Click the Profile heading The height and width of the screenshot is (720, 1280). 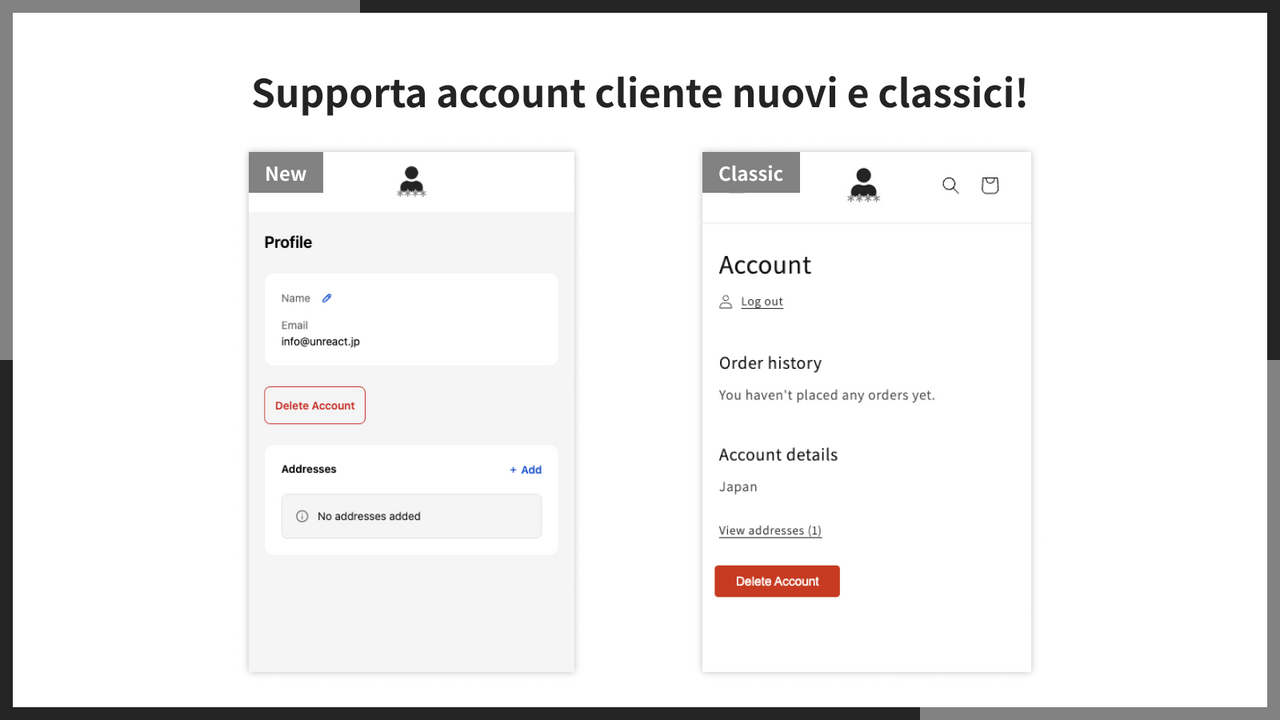288,242
